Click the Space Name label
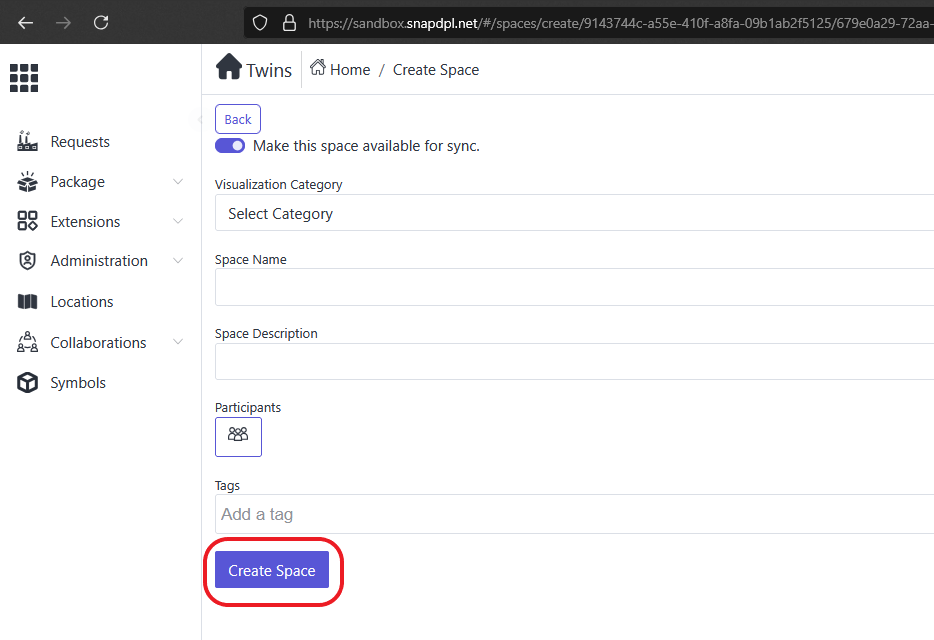 [x=251, y=260]
